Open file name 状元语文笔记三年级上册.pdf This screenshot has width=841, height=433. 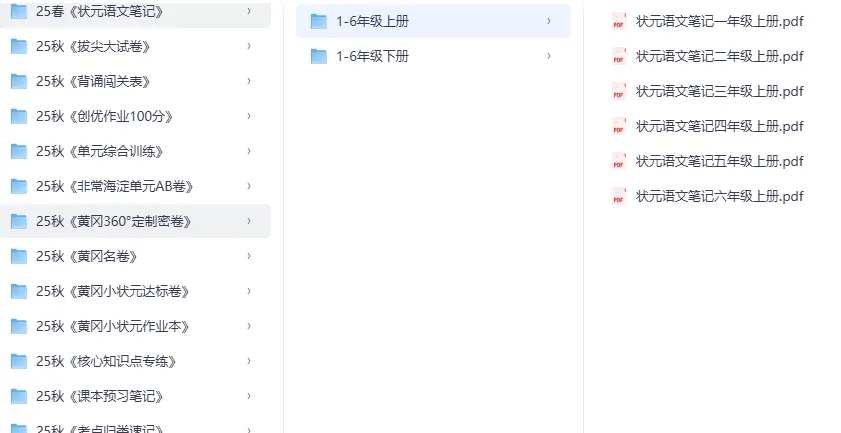coord(720,91)
